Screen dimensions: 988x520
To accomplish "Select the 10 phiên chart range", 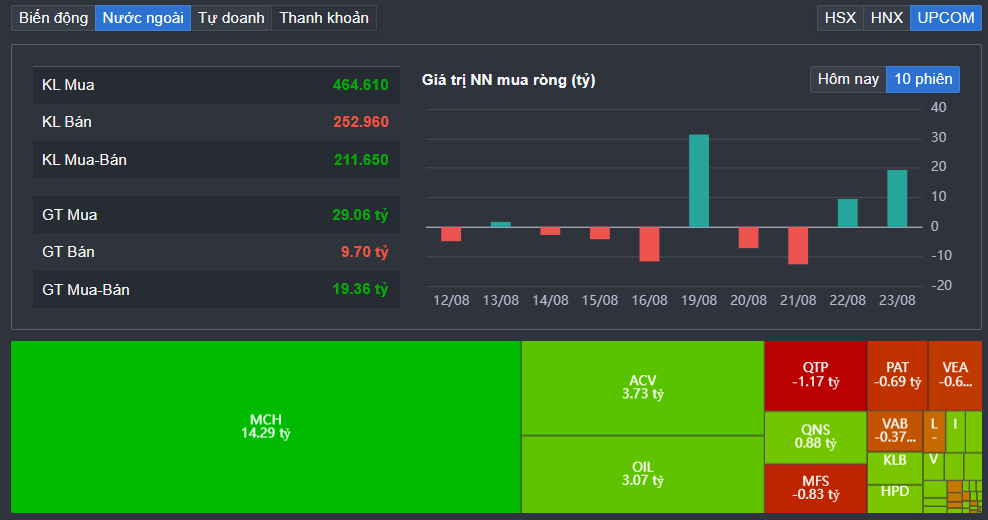I will tap(923, 79).
